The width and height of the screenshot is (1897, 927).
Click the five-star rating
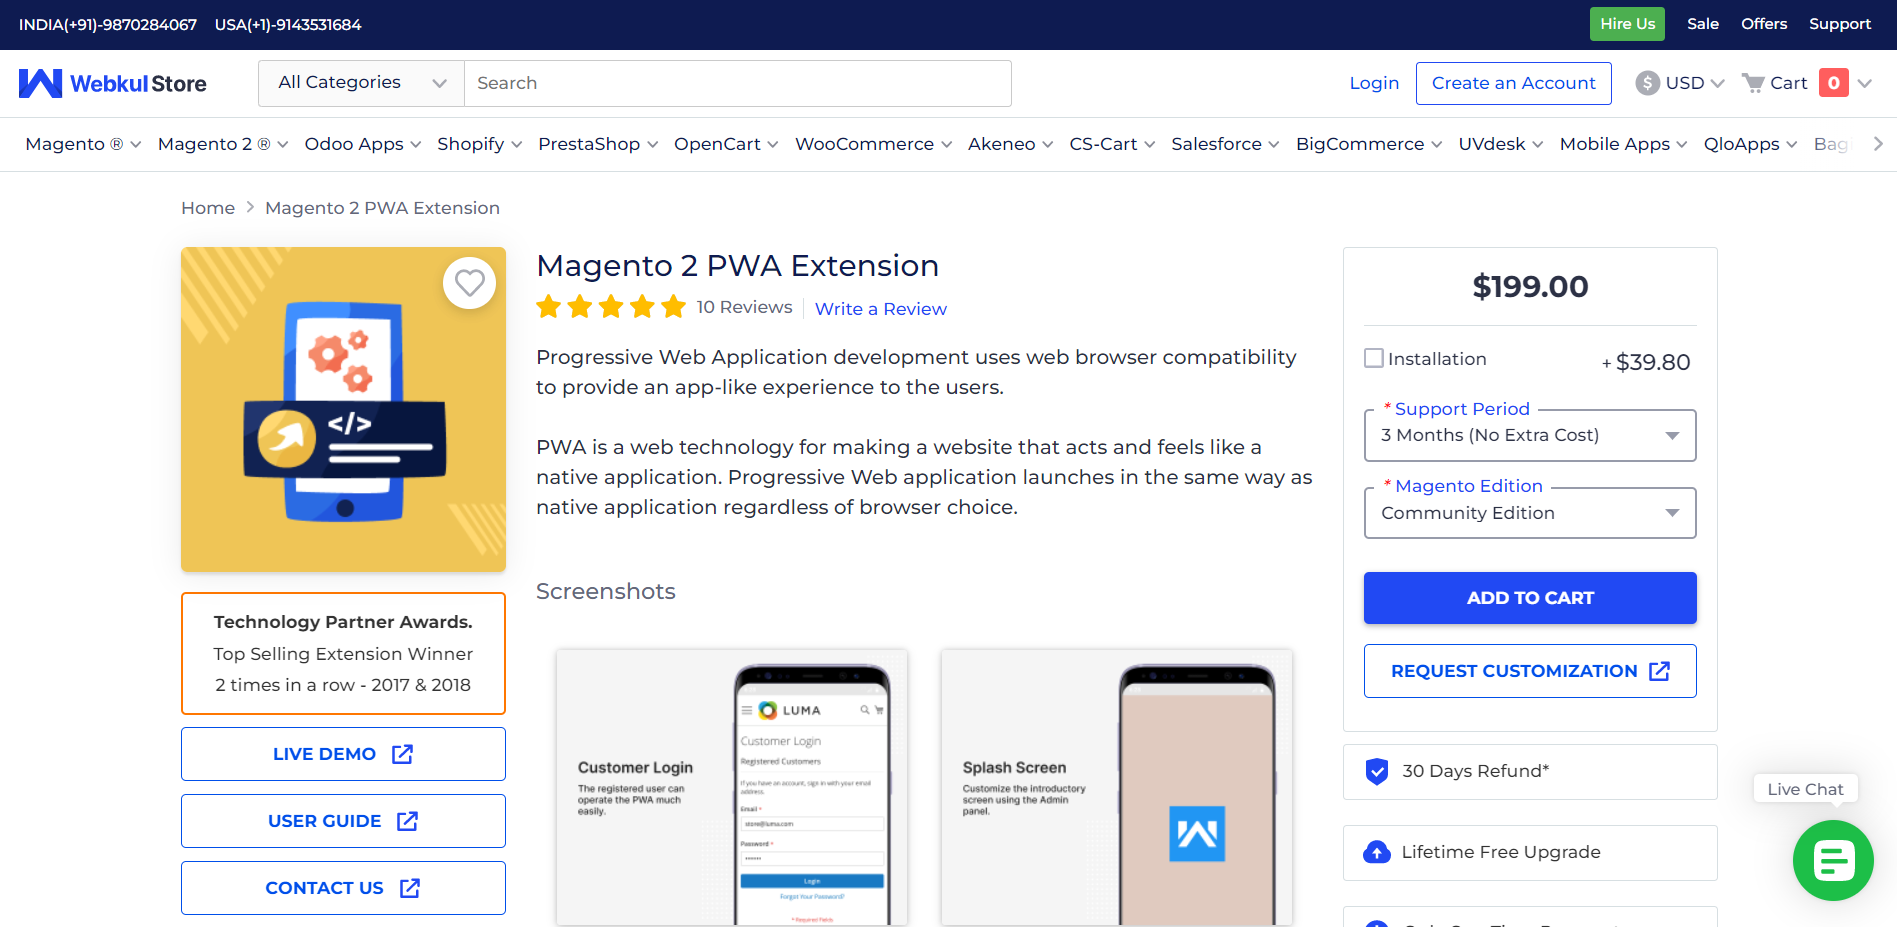pyautogui.click(x=611, y=307)
